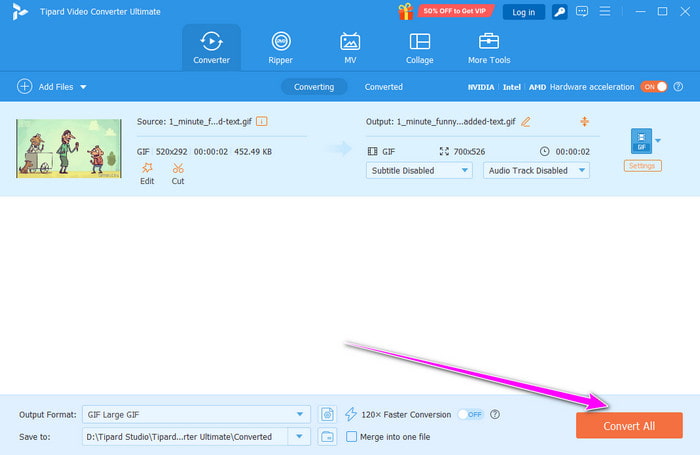The image size is (700, 455).
Task: Open Output Format GIF Large GIF dropdown
Action: (x=198, y=414)
